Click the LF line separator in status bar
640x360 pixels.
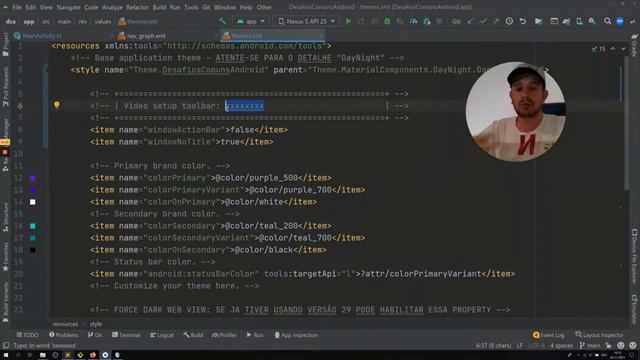520,345
